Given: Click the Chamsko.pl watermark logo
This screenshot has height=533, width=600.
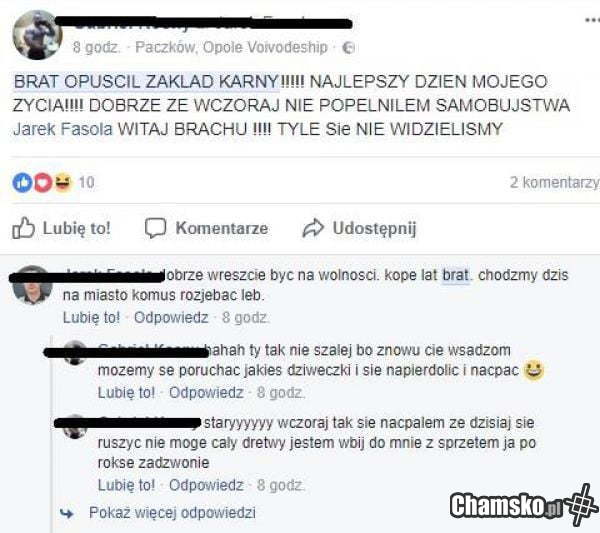Looking at the screenshot, I should (524, 505).
